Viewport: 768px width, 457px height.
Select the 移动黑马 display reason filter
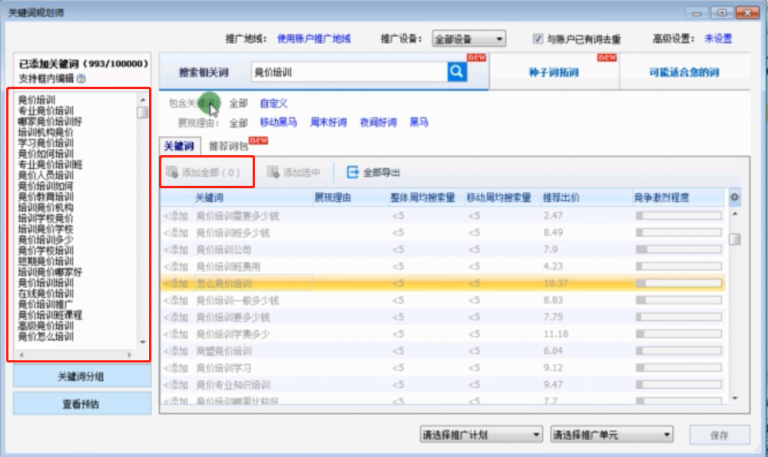(278, 122)
